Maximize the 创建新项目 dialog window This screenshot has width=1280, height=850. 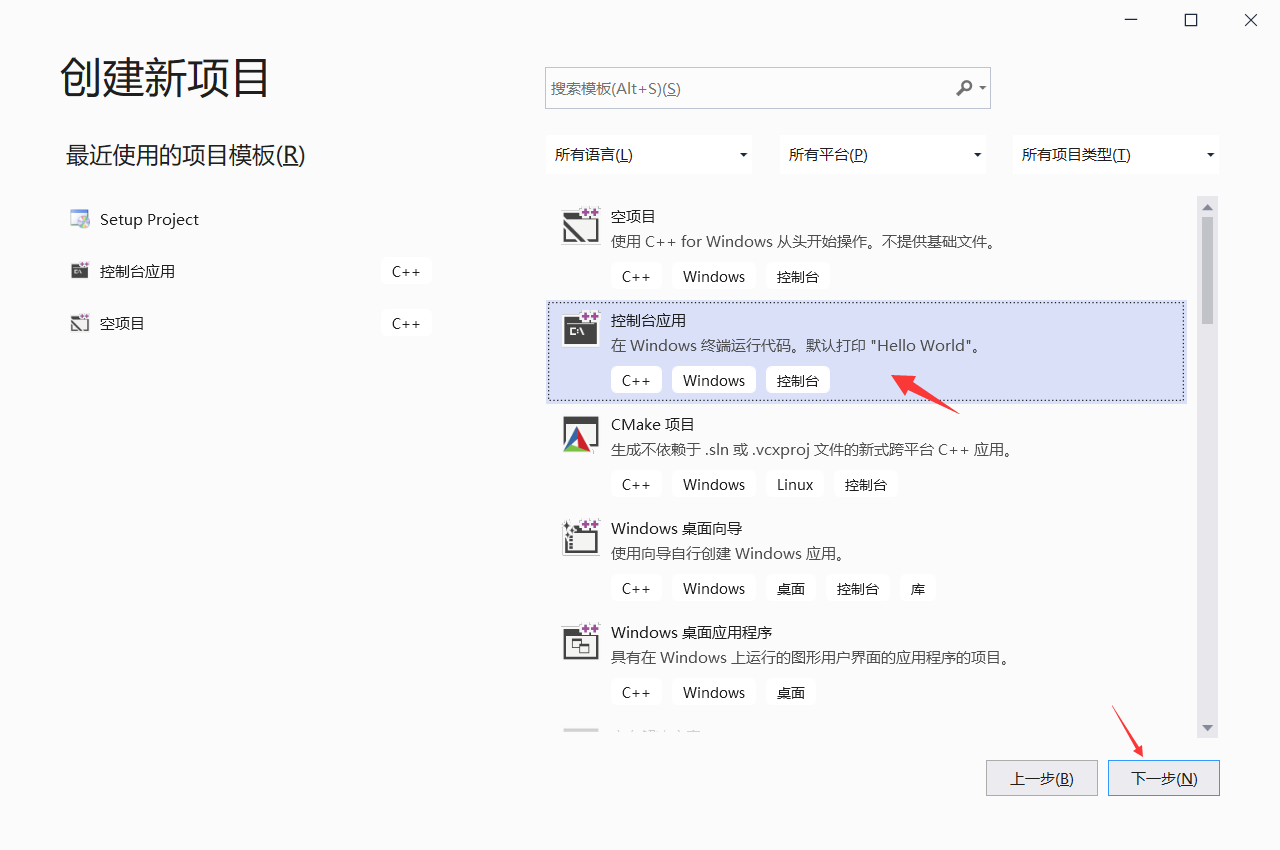pos(1191,20)
